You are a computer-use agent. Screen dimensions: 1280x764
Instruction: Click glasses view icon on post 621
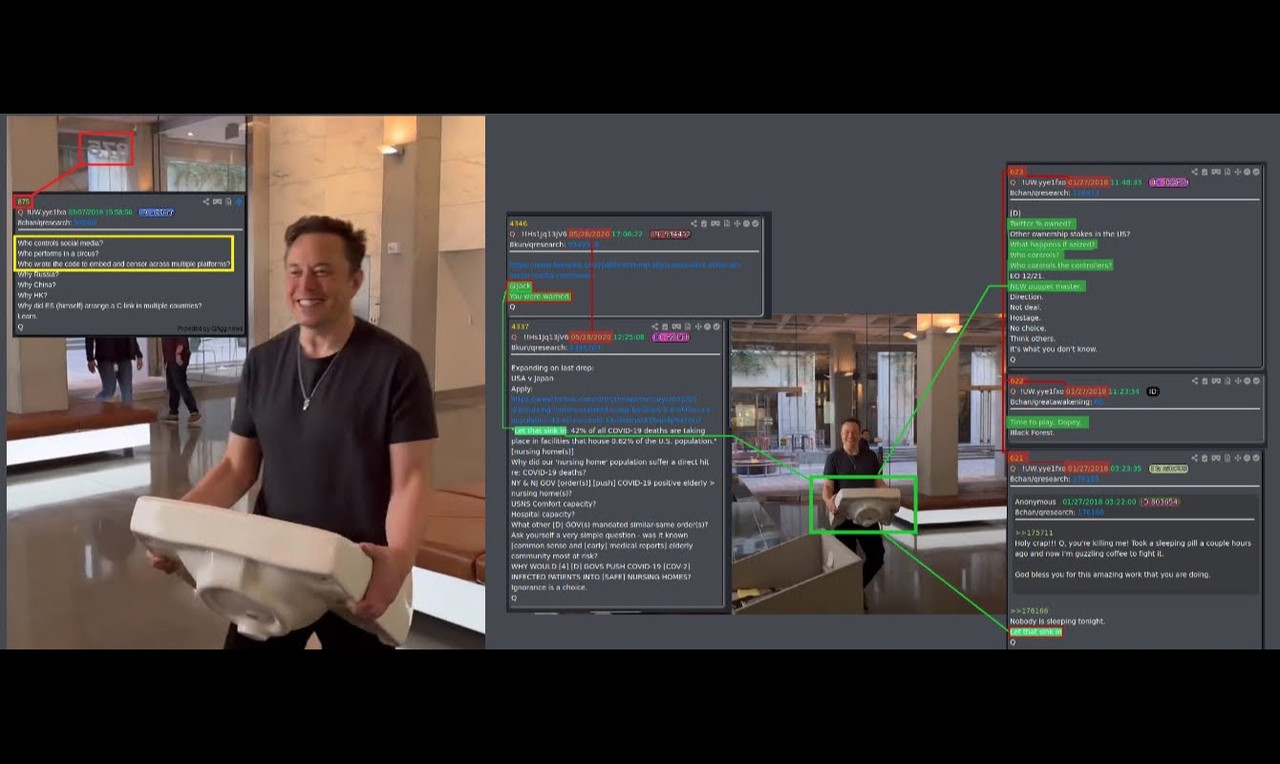(x=1216, y=458)
